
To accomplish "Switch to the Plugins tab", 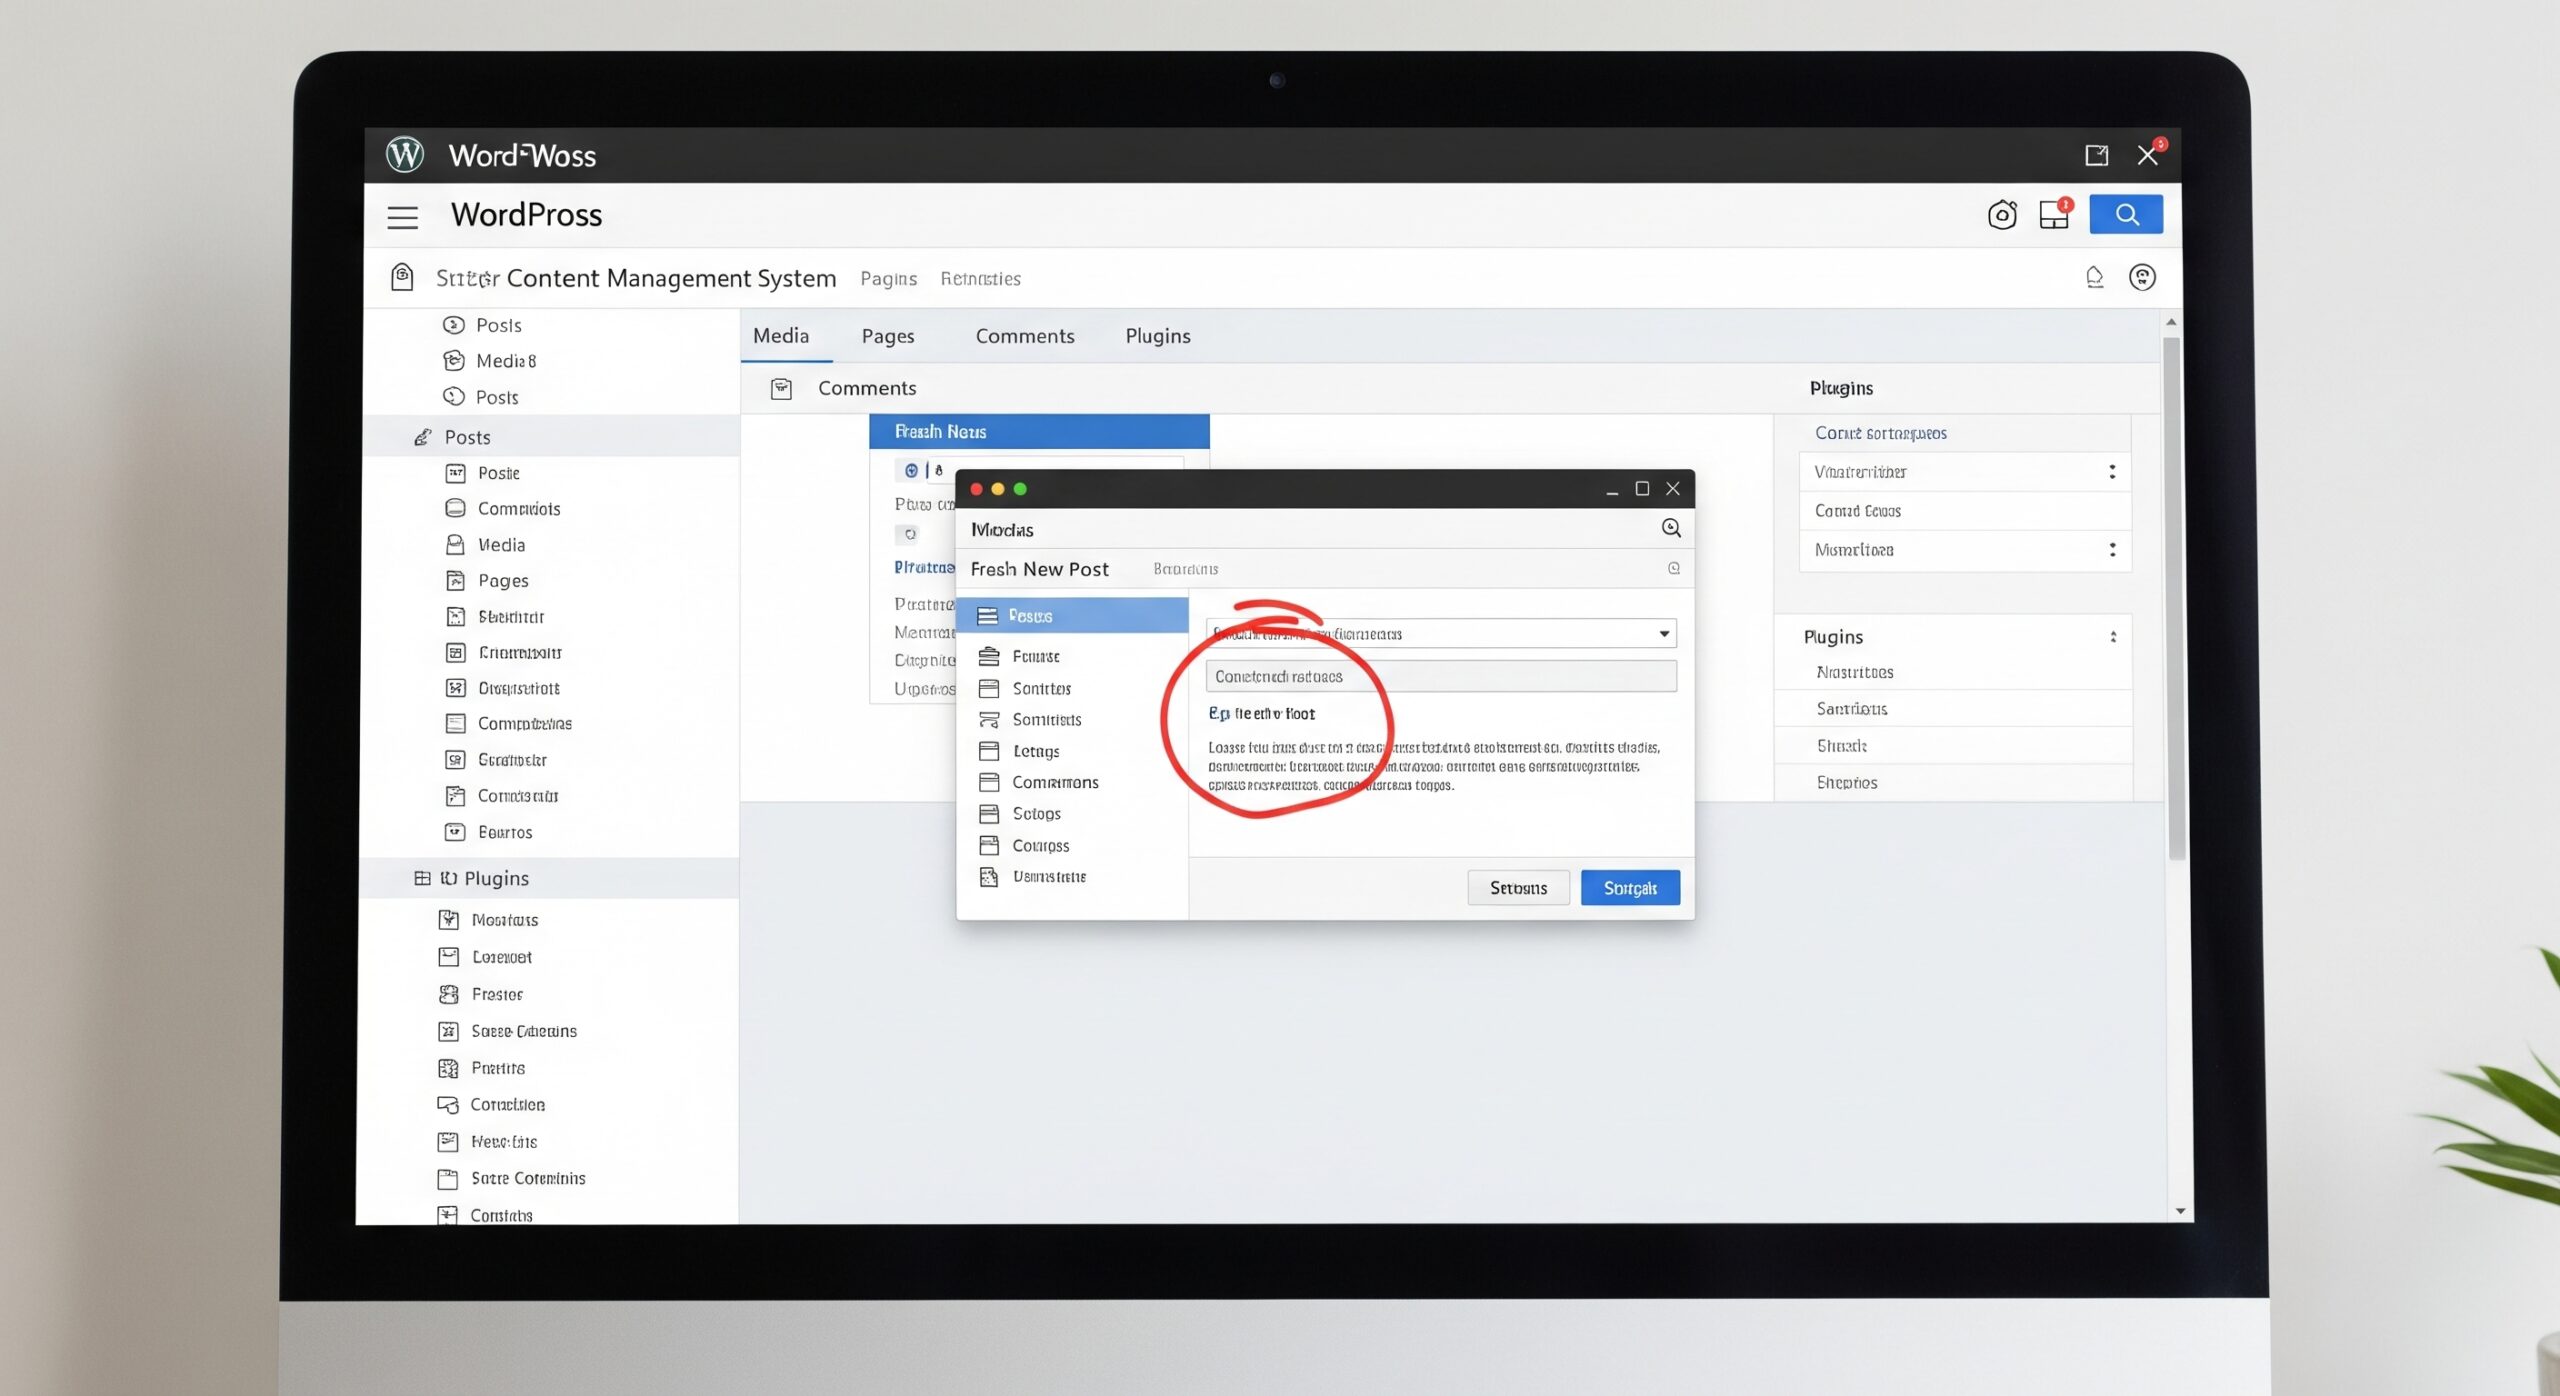I will pos(1158,336).
